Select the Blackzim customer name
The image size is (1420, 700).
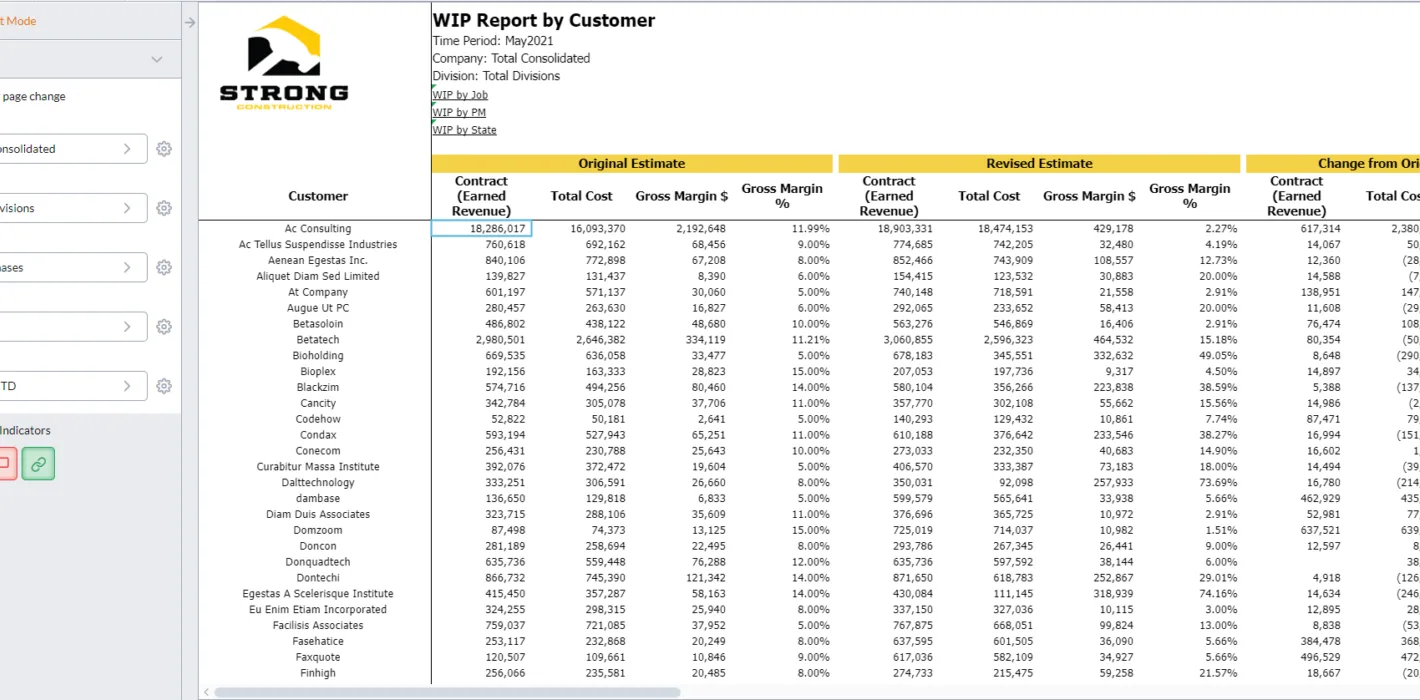pos(318,387)
